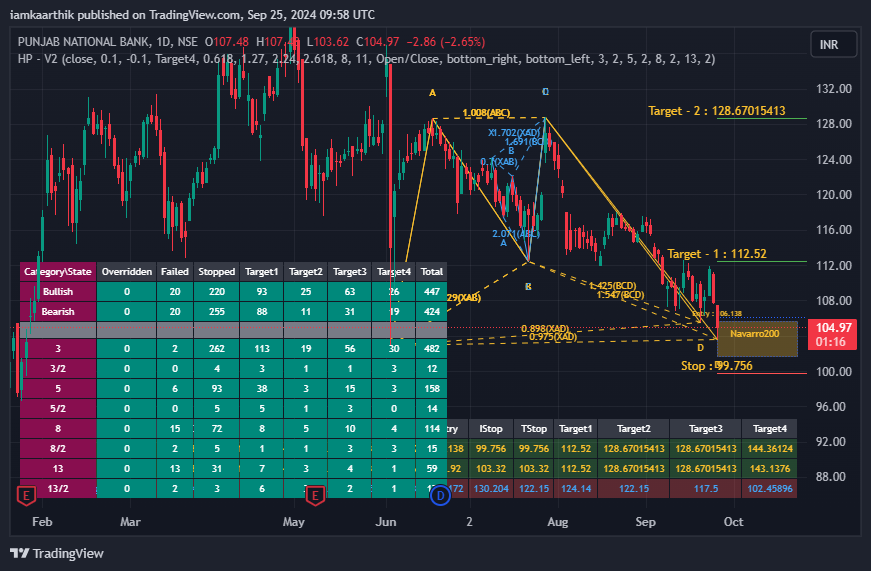Click the total value 158 in row 5
871x571 pixels.
pos(432,388)
